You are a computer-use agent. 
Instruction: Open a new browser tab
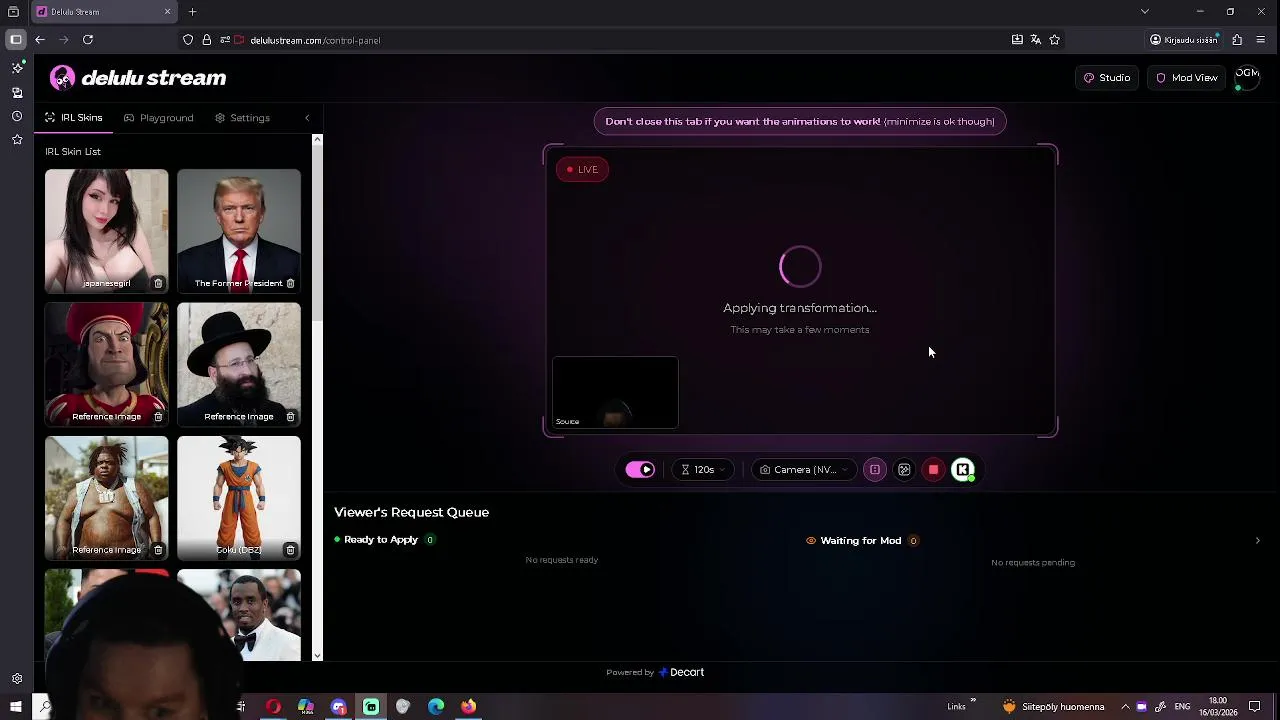click(192, 12)
